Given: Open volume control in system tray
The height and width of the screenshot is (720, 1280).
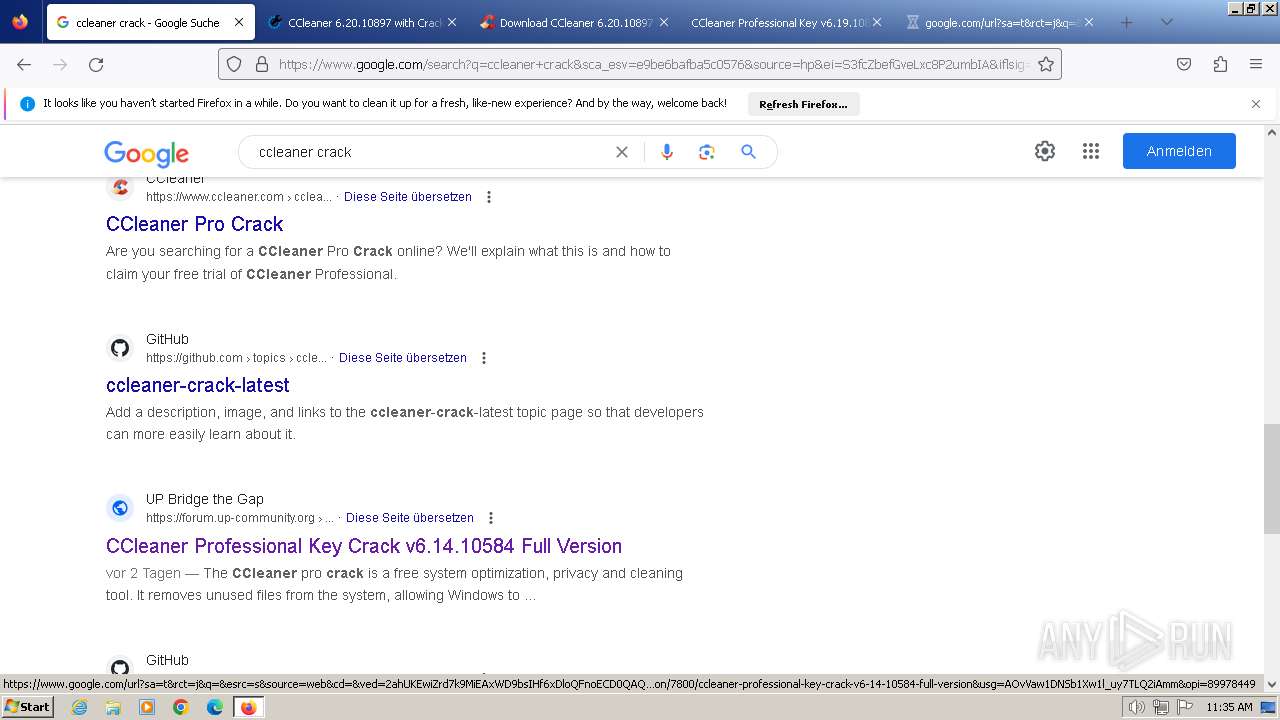Looking at the screenshot, I should pos(1137,707).
